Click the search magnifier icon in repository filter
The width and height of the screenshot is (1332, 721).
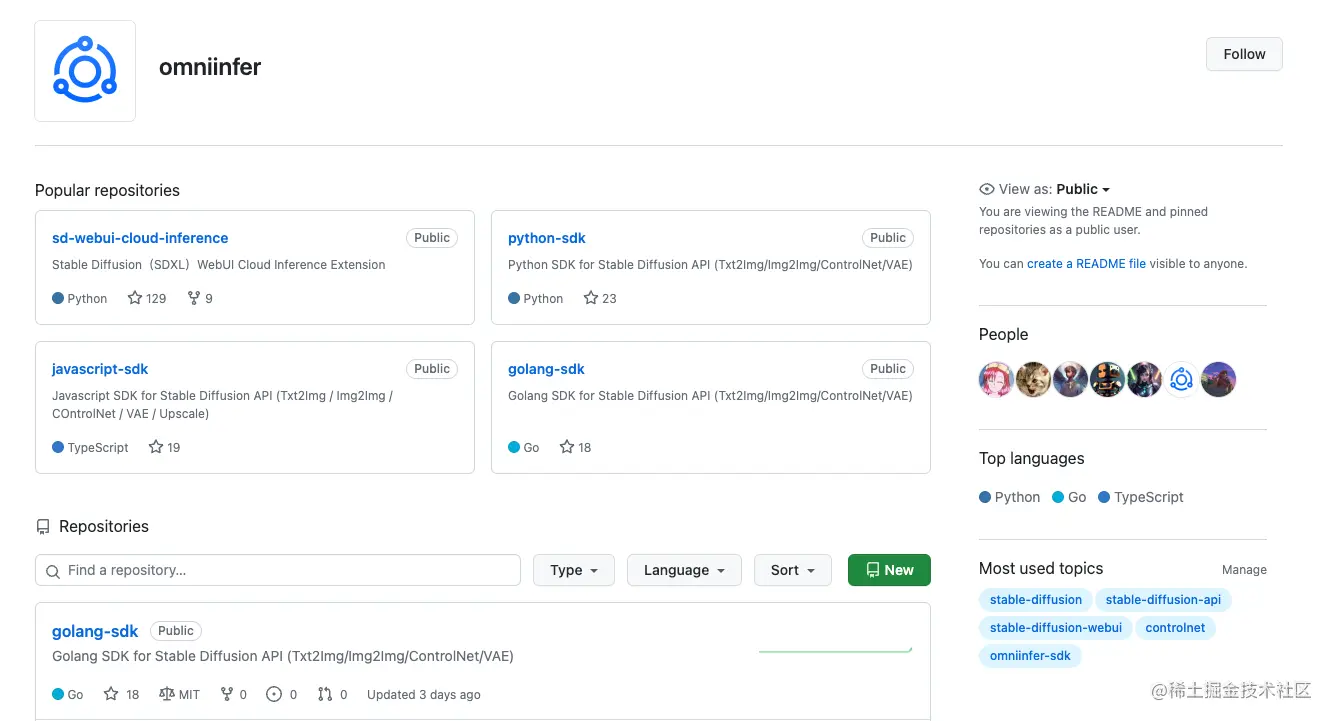53,571
